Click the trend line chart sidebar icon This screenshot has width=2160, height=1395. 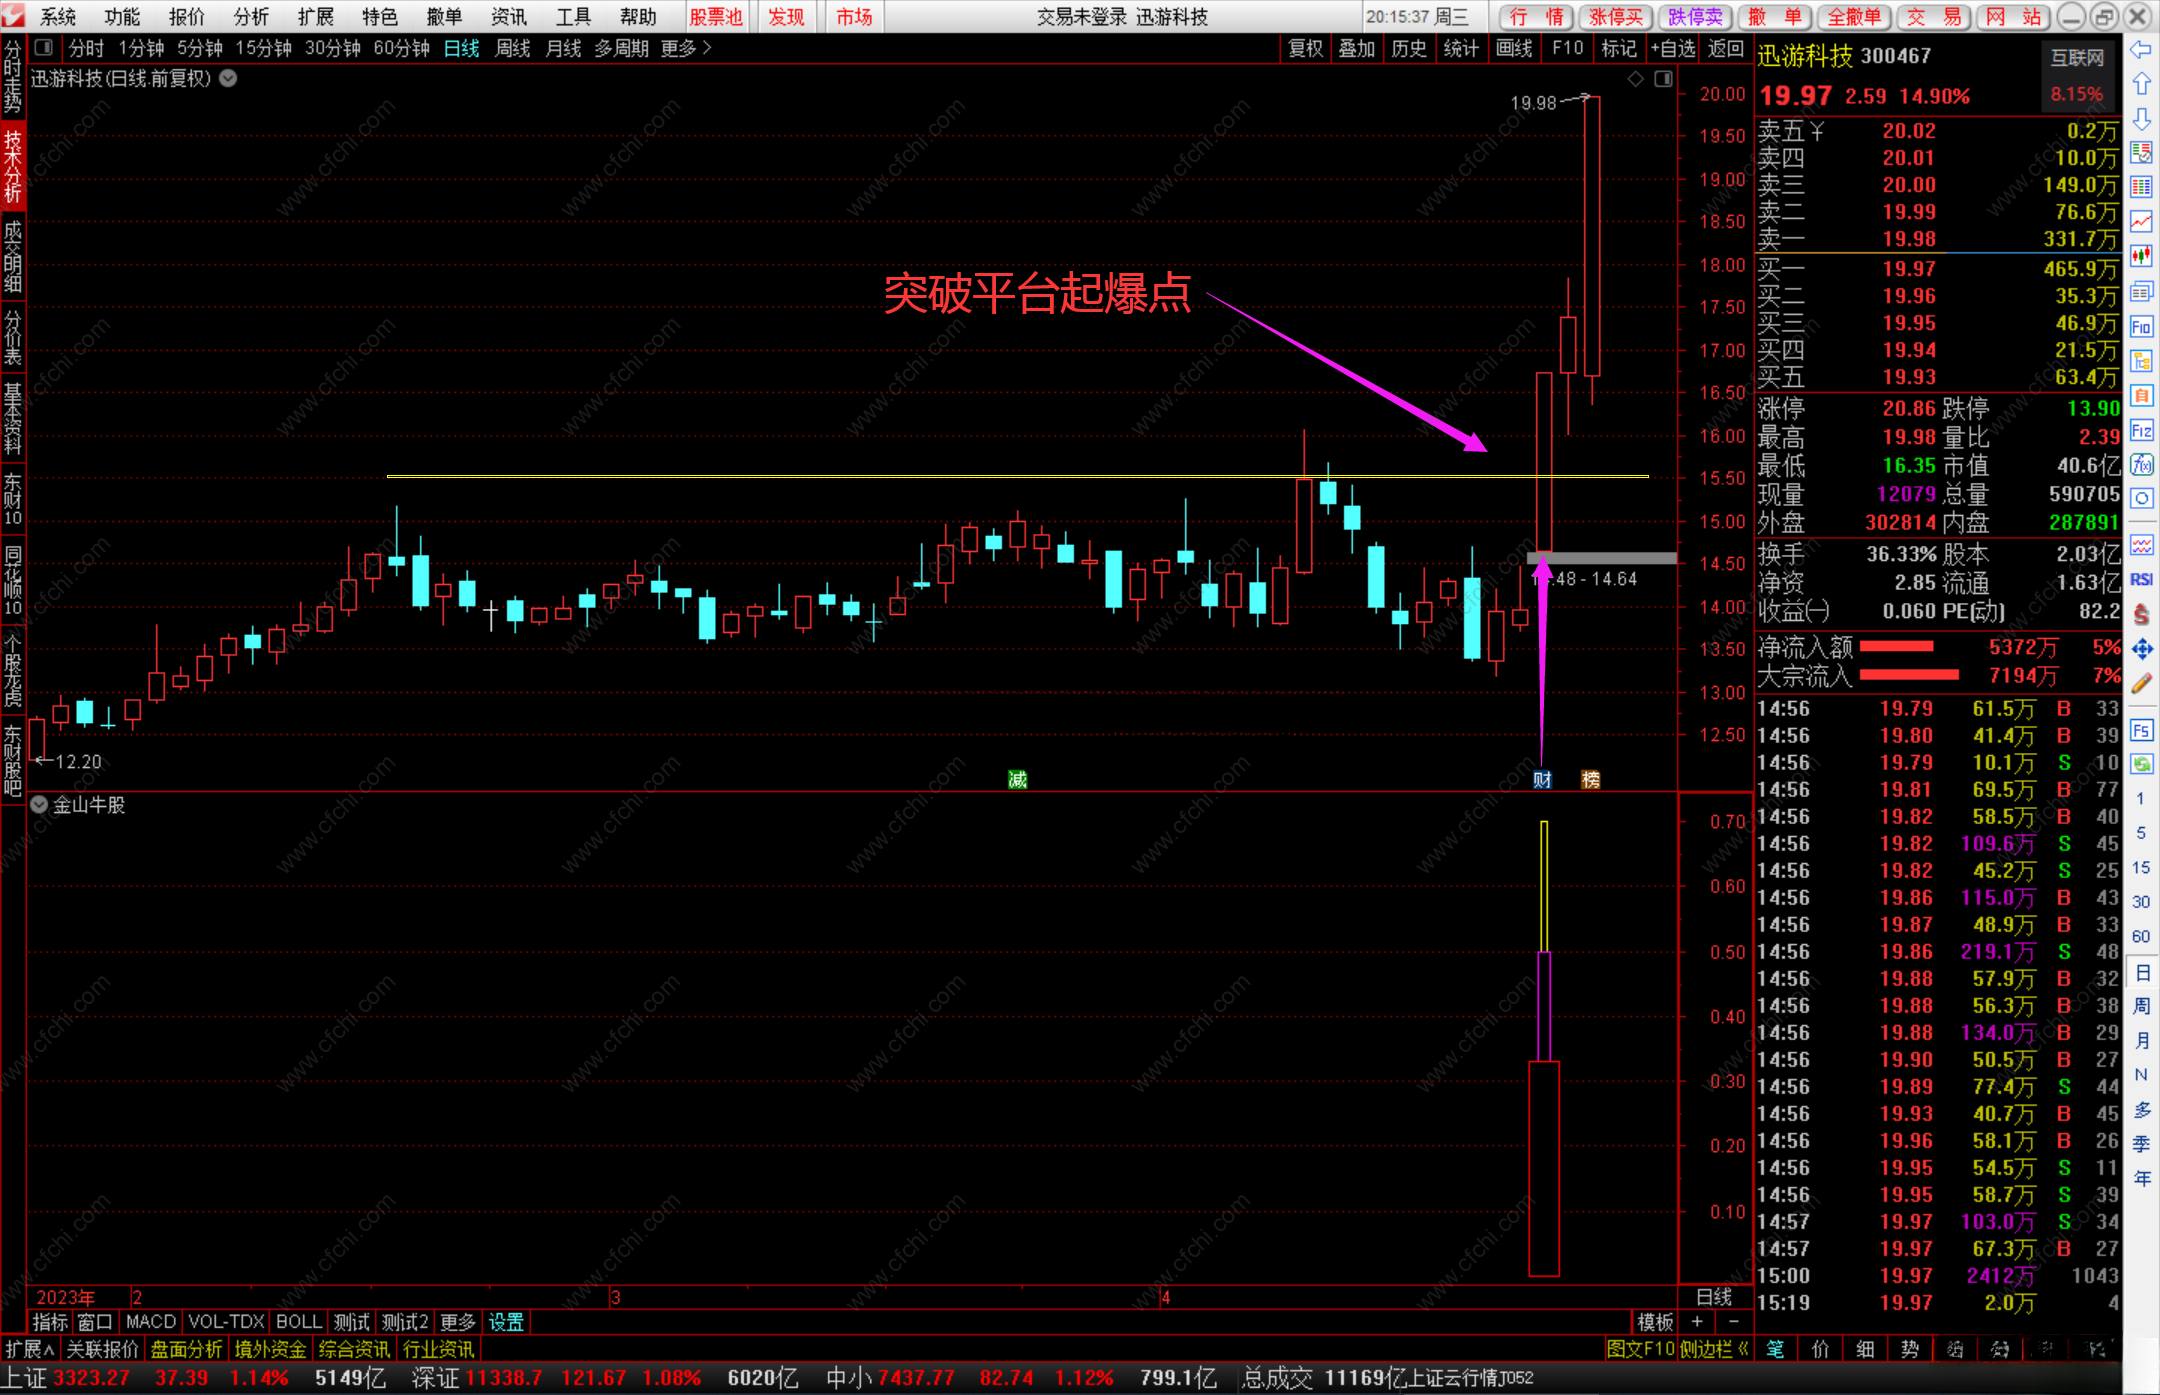tap(2141, 221)
